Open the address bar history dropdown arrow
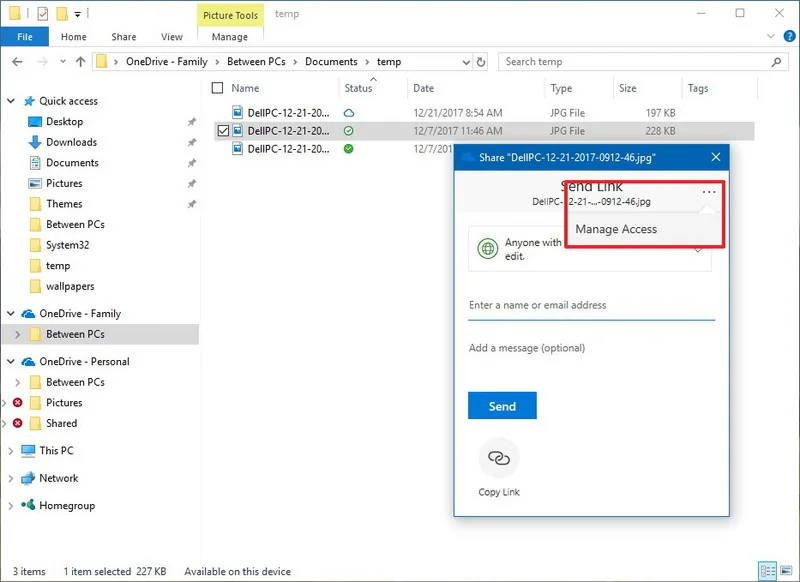Image resolution: width=800 pixels, height=582 pixels. 466,62
